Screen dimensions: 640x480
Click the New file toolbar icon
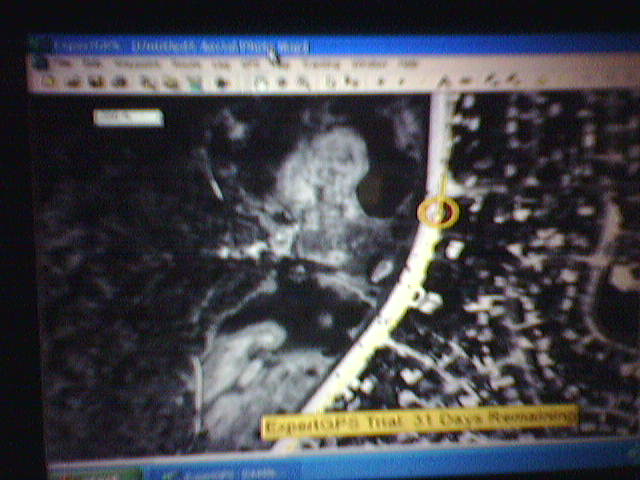tap(46, 82)
